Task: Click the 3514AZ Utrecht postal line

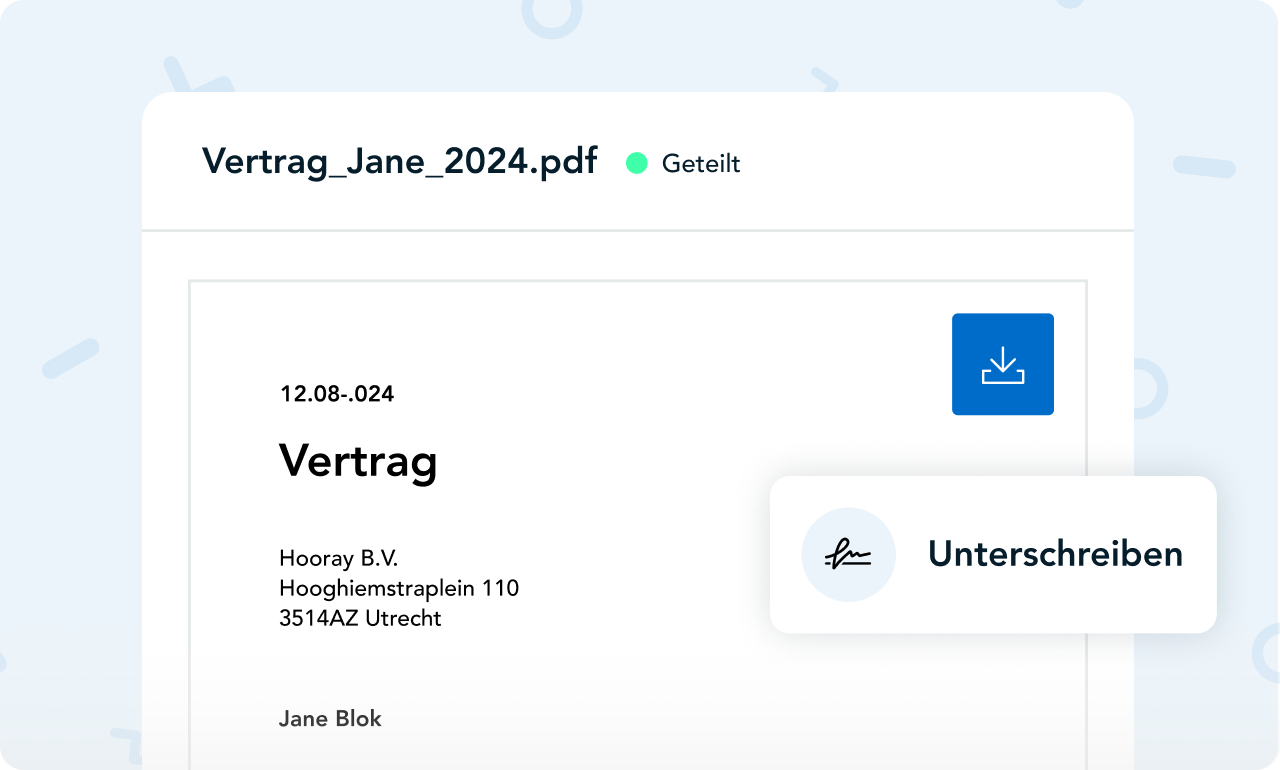Action: pyautogui.click(x=360, y=618)
